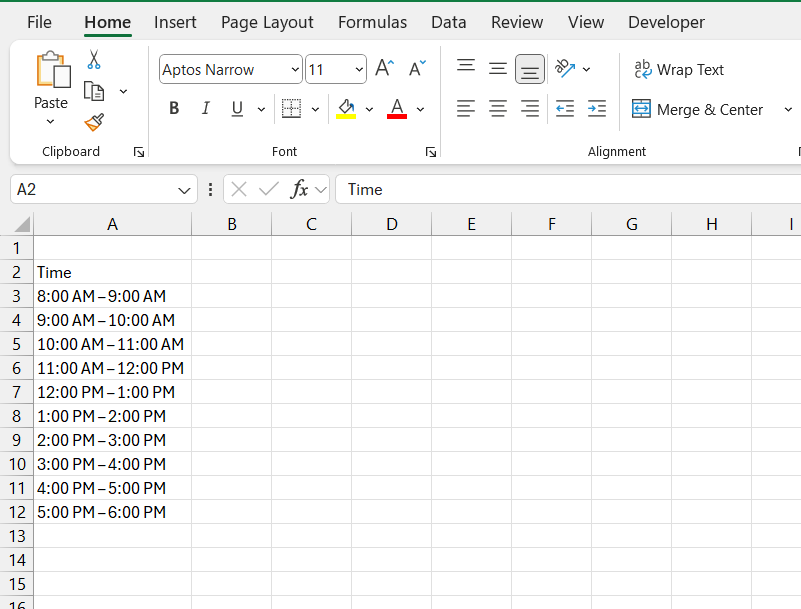Click the Decrease Indent icon
This screenshot has height=609, width=801.
(564, 108)
